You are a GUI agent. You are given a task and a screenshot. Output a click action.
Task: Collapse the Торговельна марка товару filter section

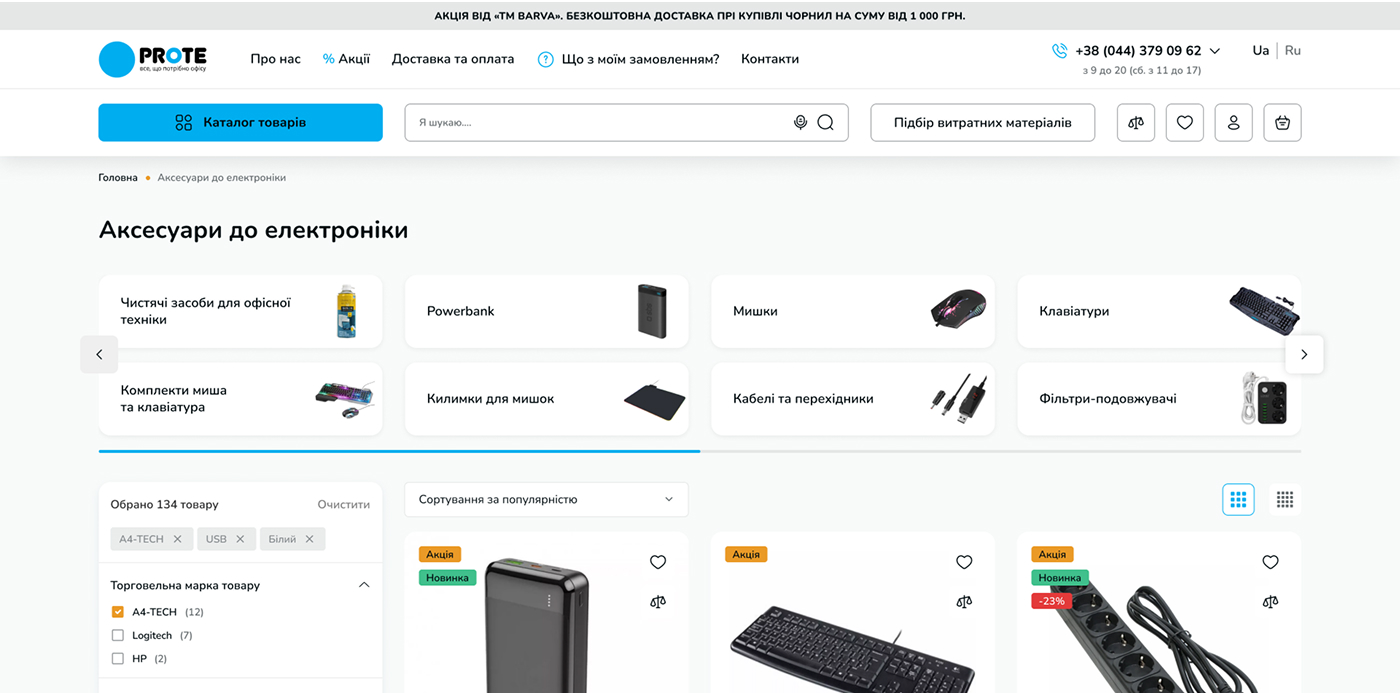[364, 585]
